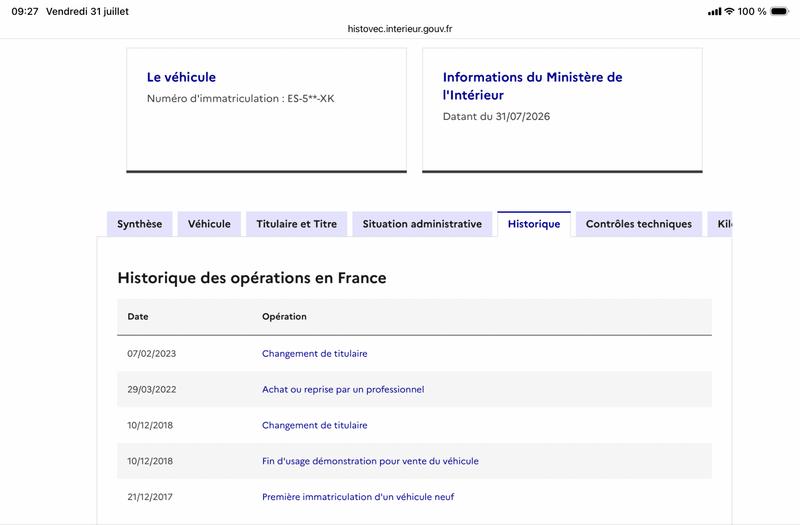Tap the battery icon in status bar
The image size is (800, 525).
coord(780,11)
